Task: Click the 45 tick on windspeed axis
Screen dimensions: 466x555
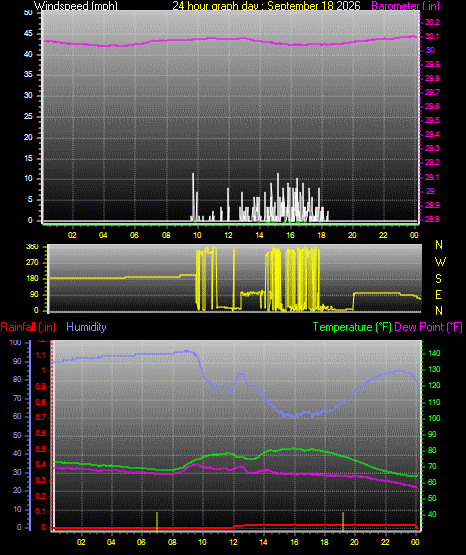Action: pyautogui.click(x=28, y=34)
